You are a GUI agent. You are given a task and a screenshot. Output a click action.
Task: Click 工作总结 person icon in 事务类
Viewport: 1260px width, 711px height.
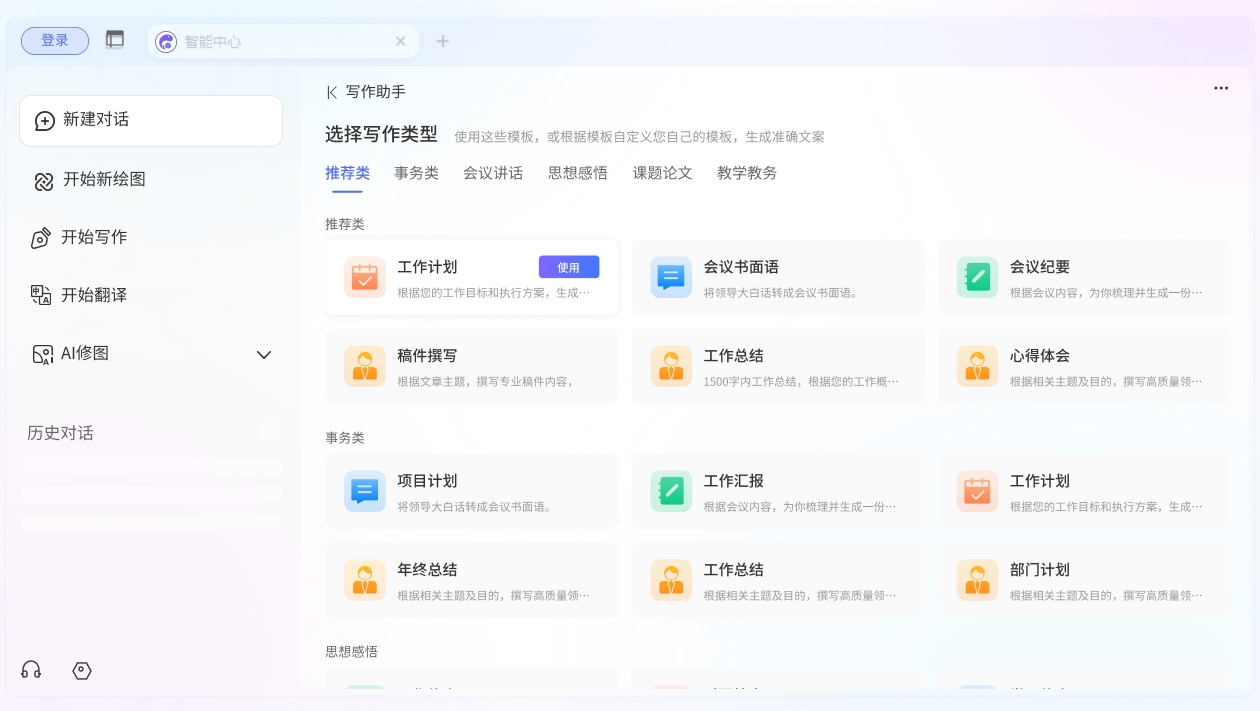click(671, 580)
